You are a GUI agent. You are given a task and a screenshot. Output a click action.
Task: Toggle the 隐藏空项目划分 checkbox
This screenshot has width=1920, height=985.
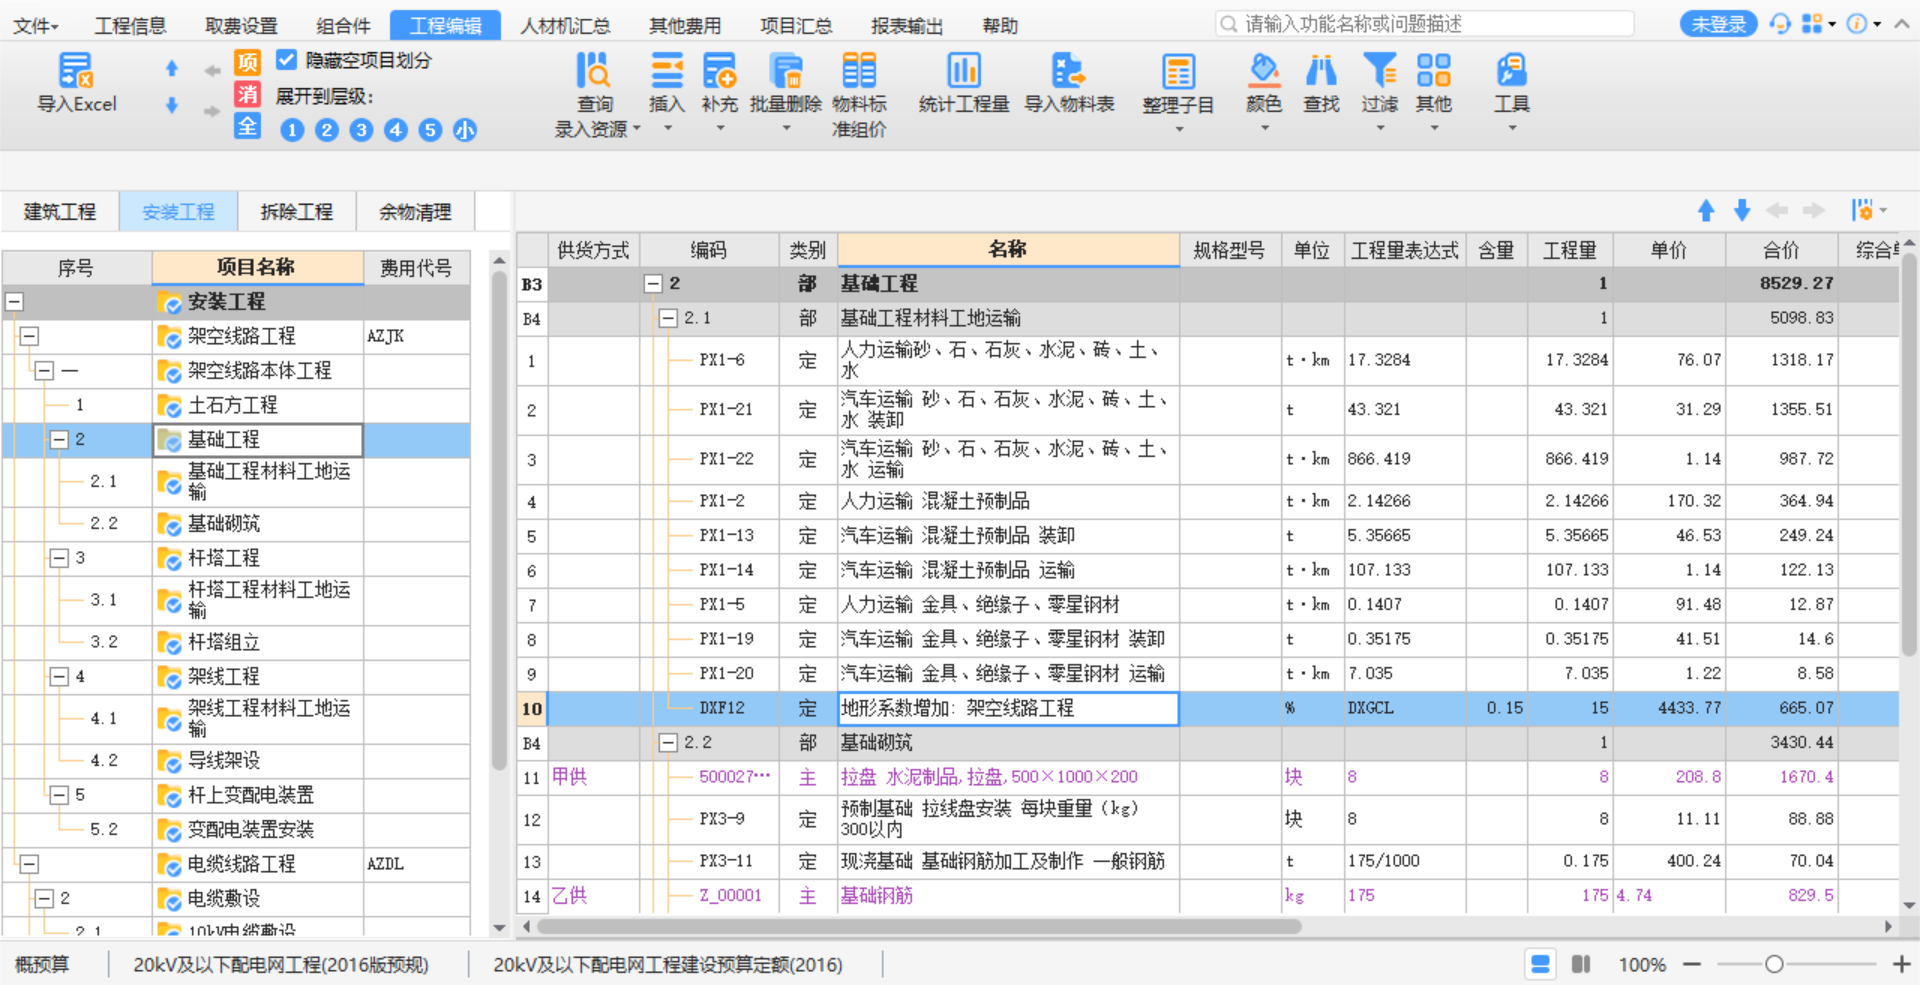[x=286, y=60]
